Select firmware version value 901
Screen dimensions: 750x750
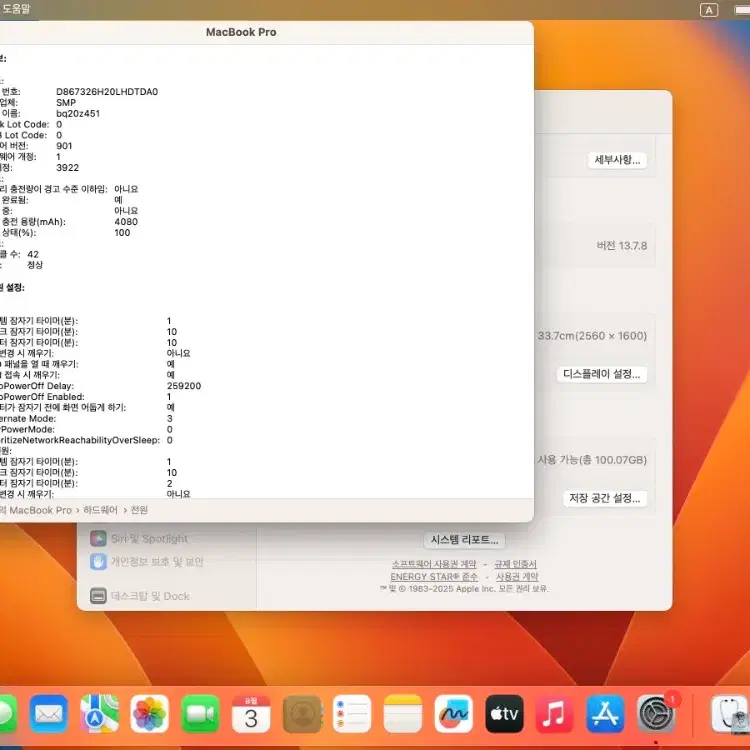tap(64, 146)
